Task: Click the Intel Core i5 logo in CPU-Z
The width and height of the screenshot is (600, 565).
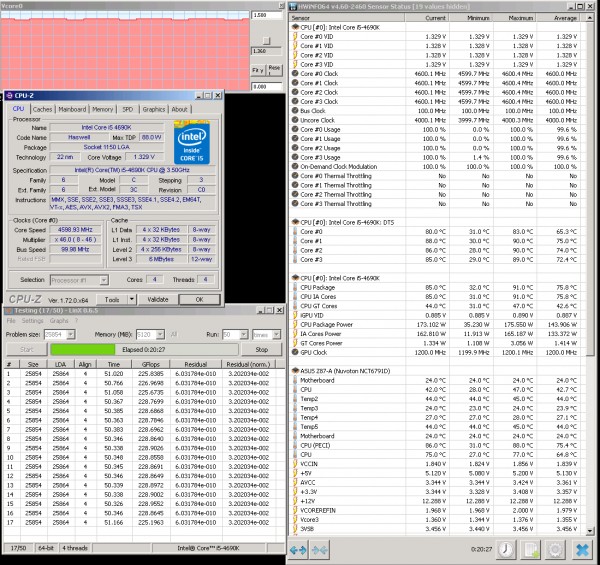Action: [192, 142]
